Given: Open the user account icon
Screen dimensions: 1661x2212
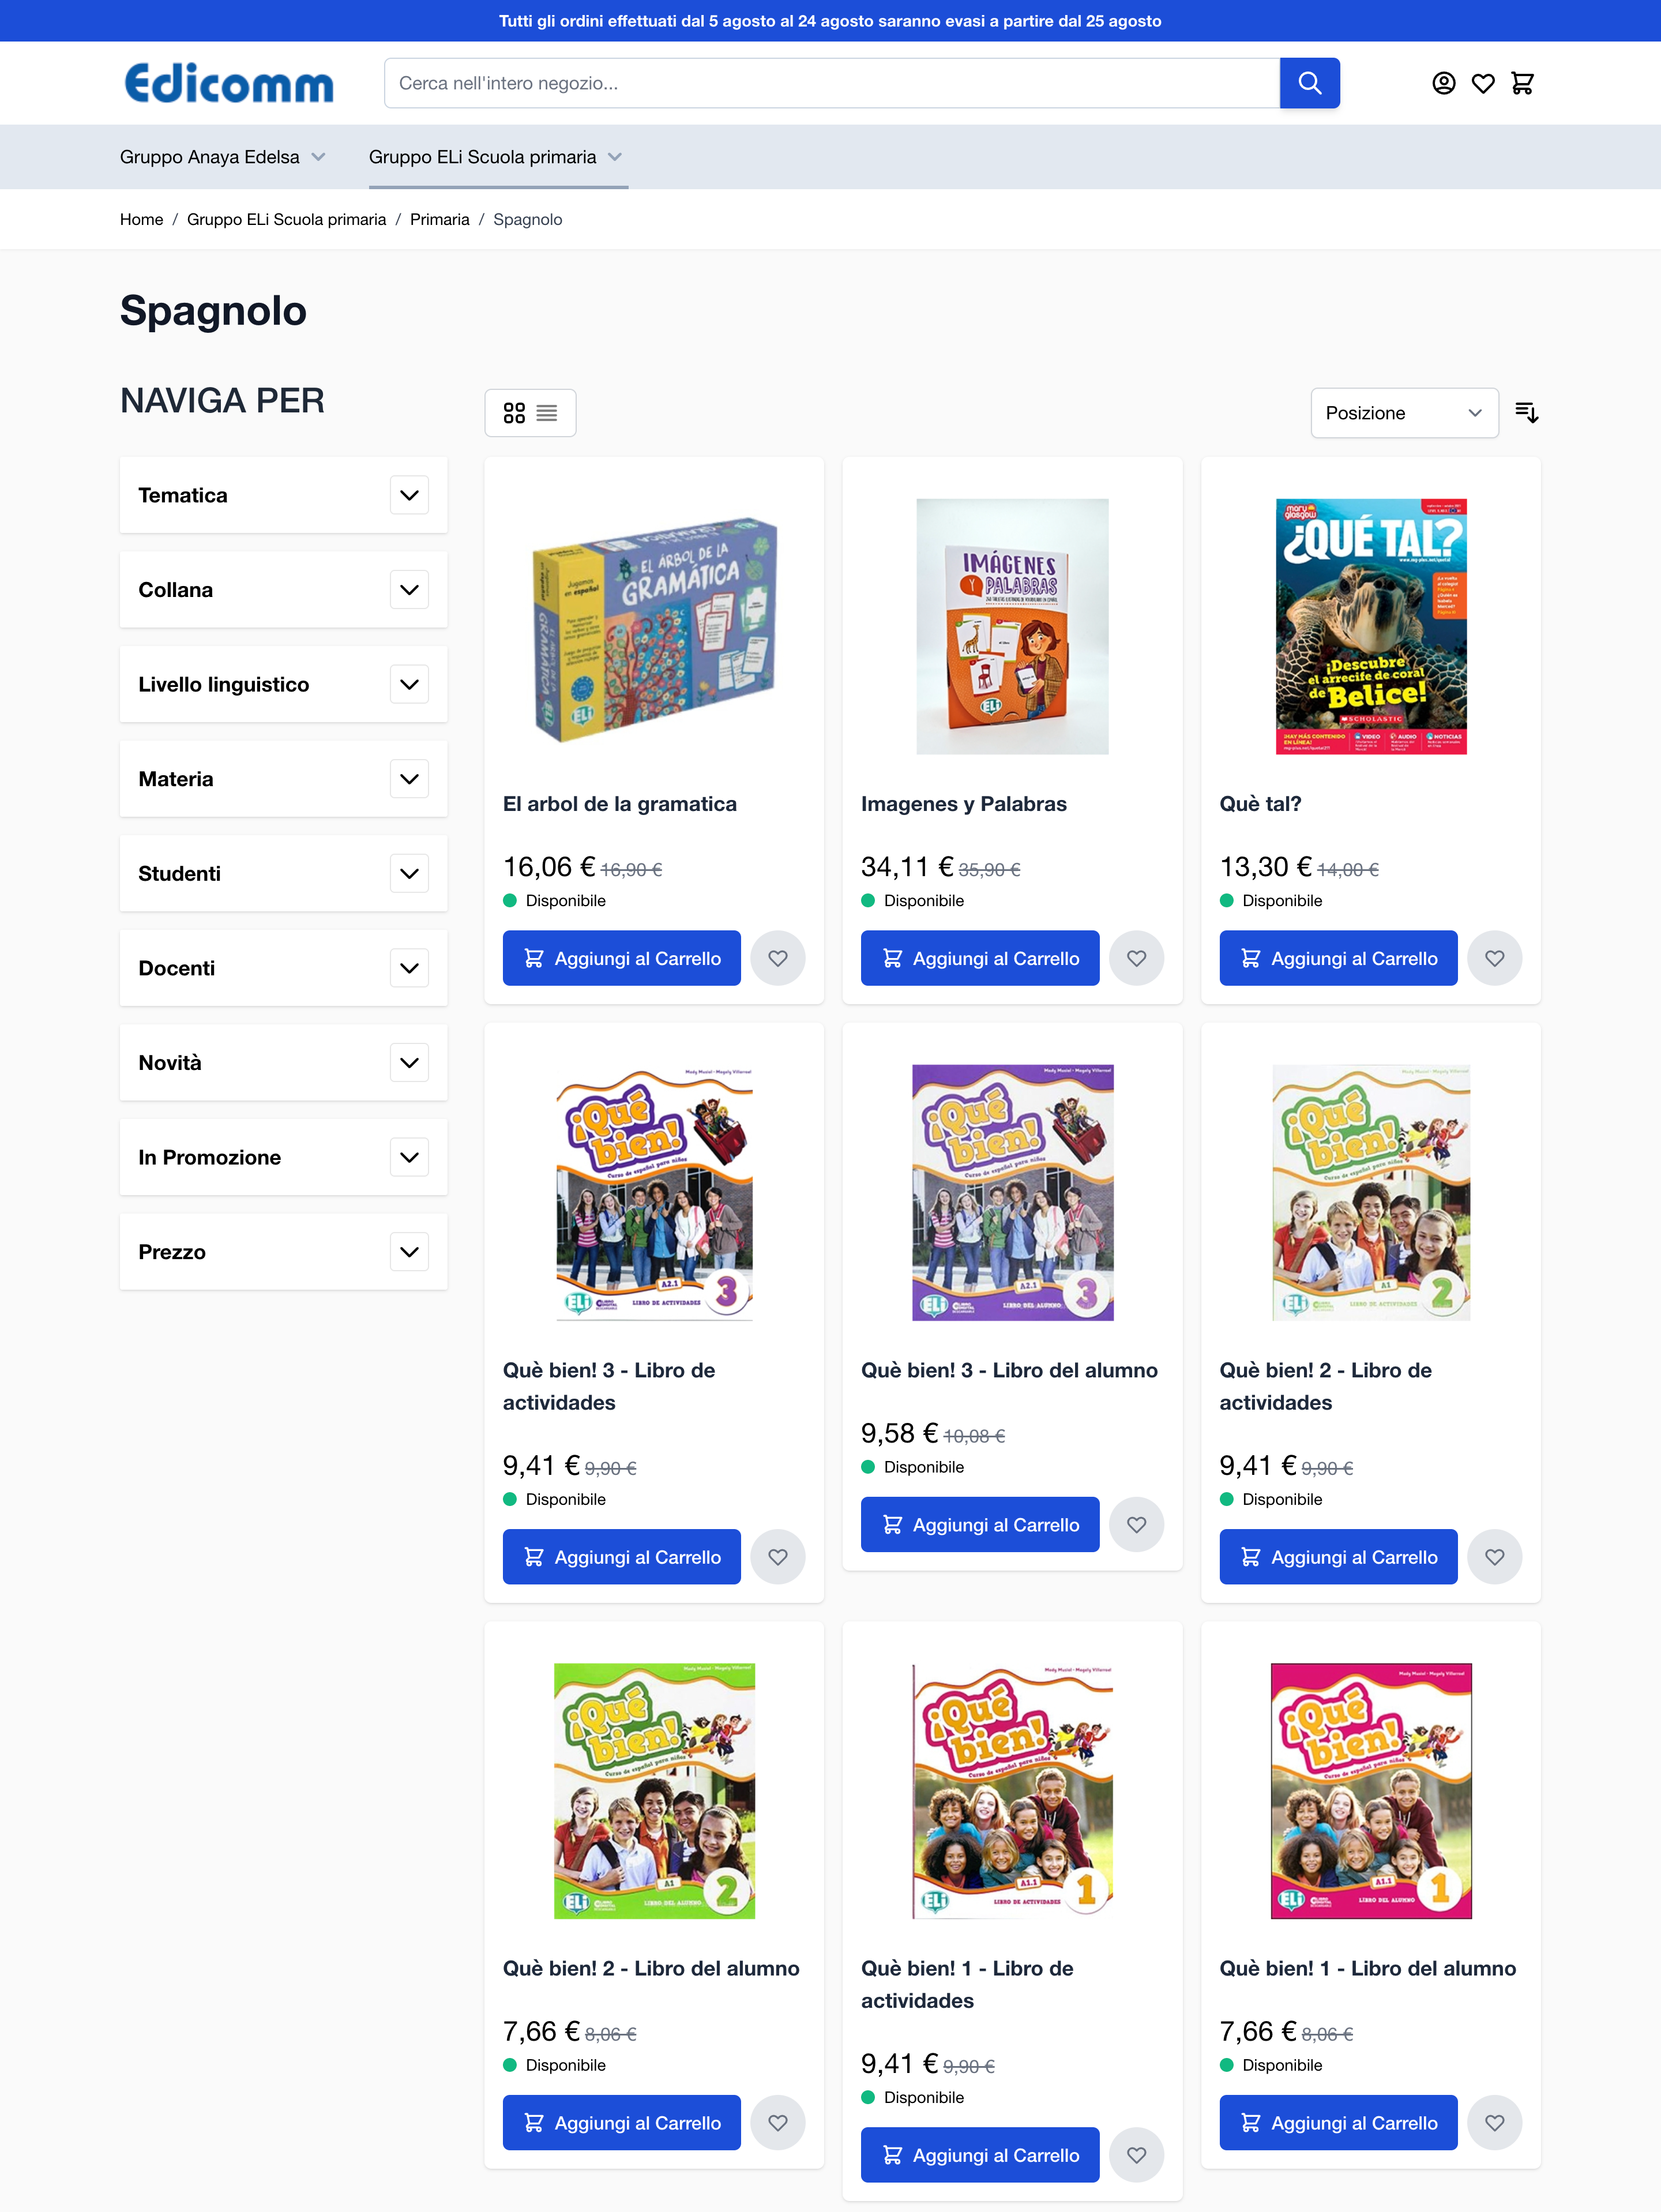Looking at the screenshot, I should 1443,83.
